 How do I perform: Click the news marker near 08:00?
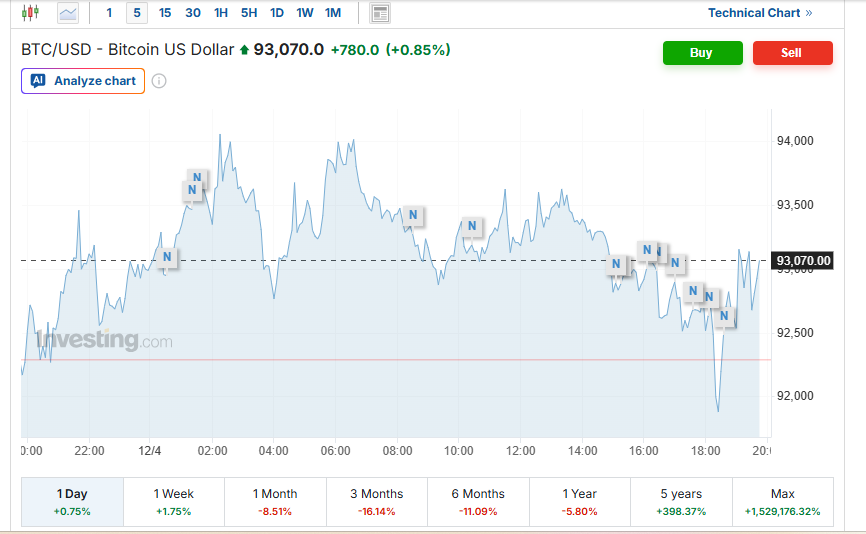pos(412,215)
